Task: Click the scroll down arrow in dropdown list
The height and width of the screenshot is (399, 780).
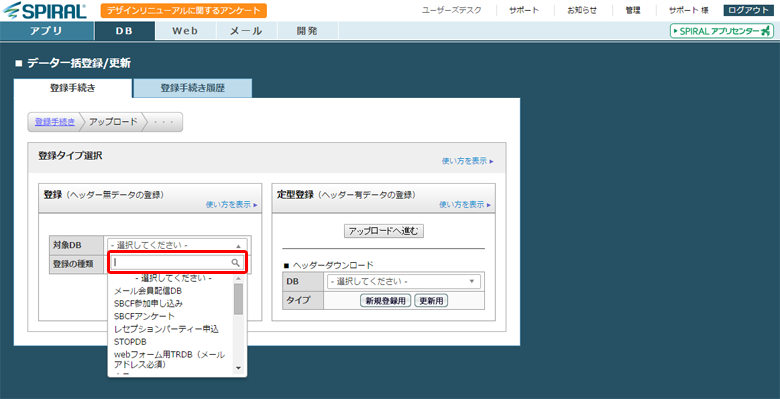Action: click(238, 368)
